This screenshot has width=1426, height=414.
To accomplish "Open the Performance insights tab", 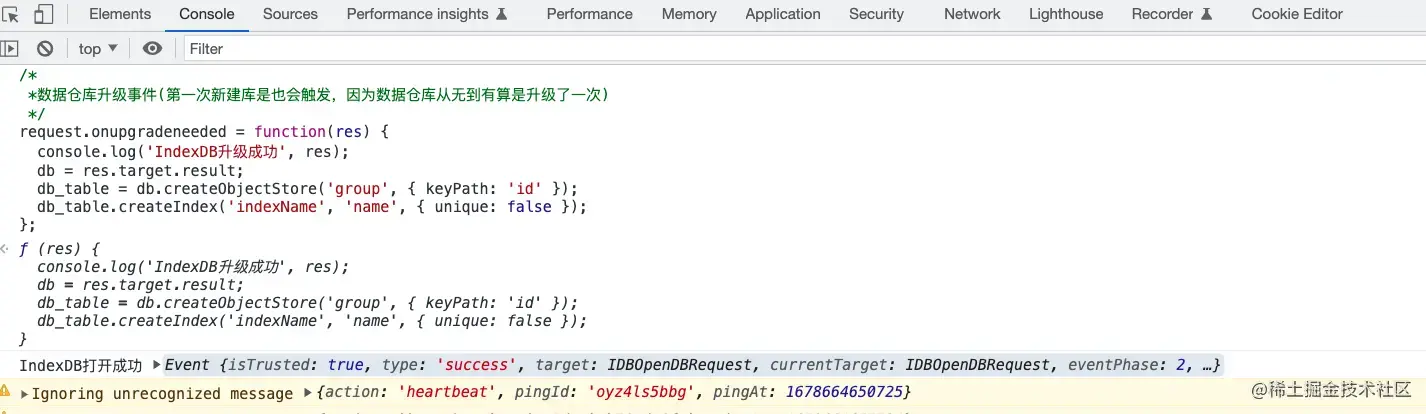I will click(427, 14).
